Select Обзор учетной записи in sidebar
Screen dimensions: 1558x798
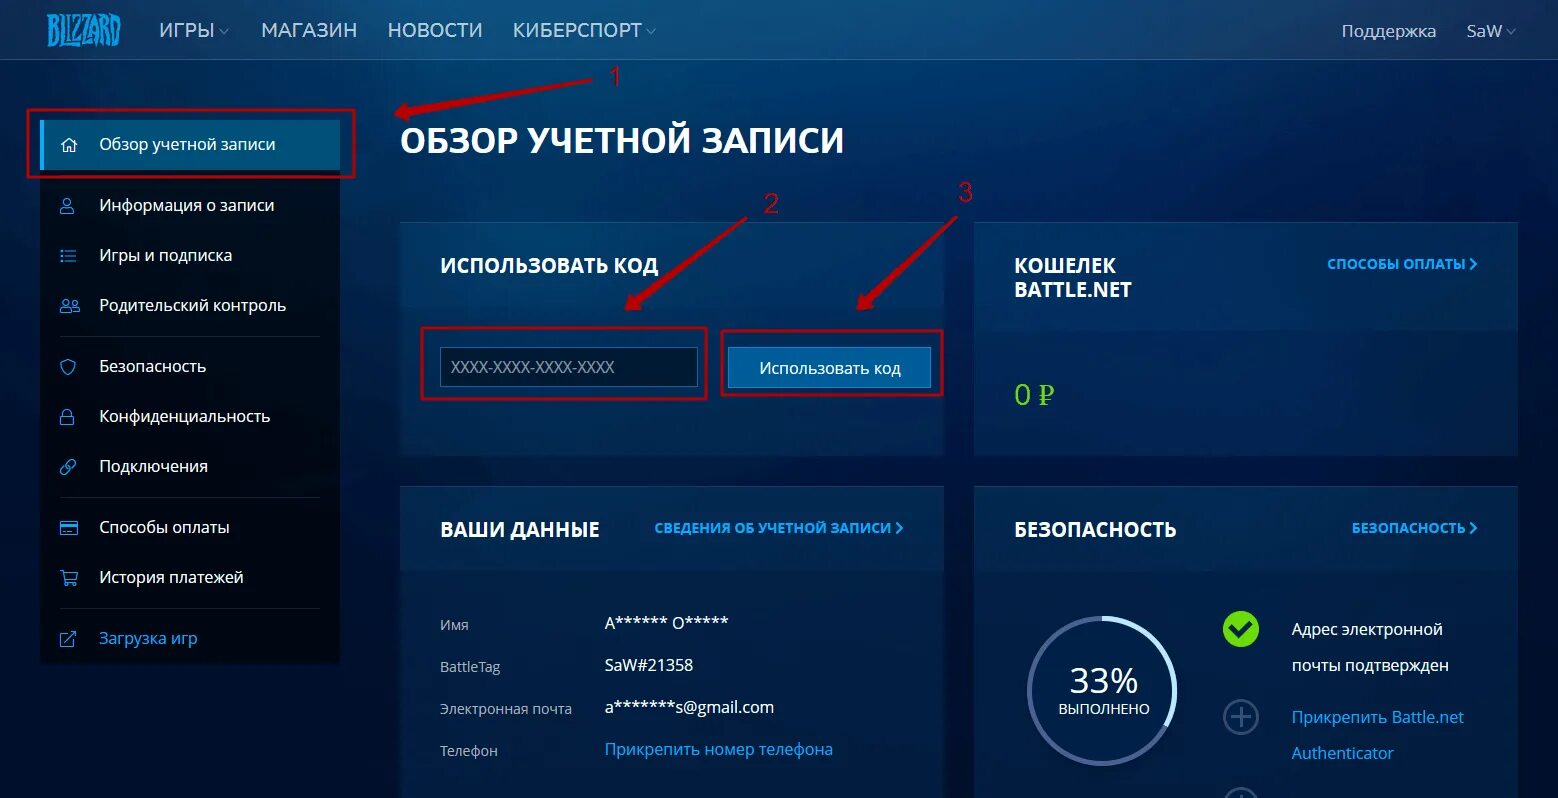coord(190,145)
